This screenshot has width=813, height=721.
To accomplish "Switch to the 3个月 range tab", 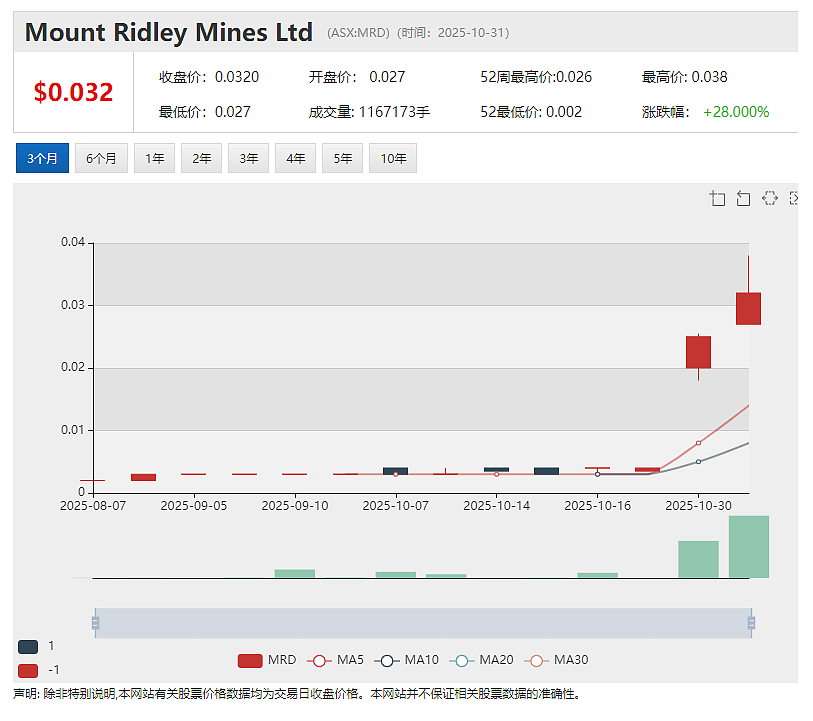I will point(43,158).
